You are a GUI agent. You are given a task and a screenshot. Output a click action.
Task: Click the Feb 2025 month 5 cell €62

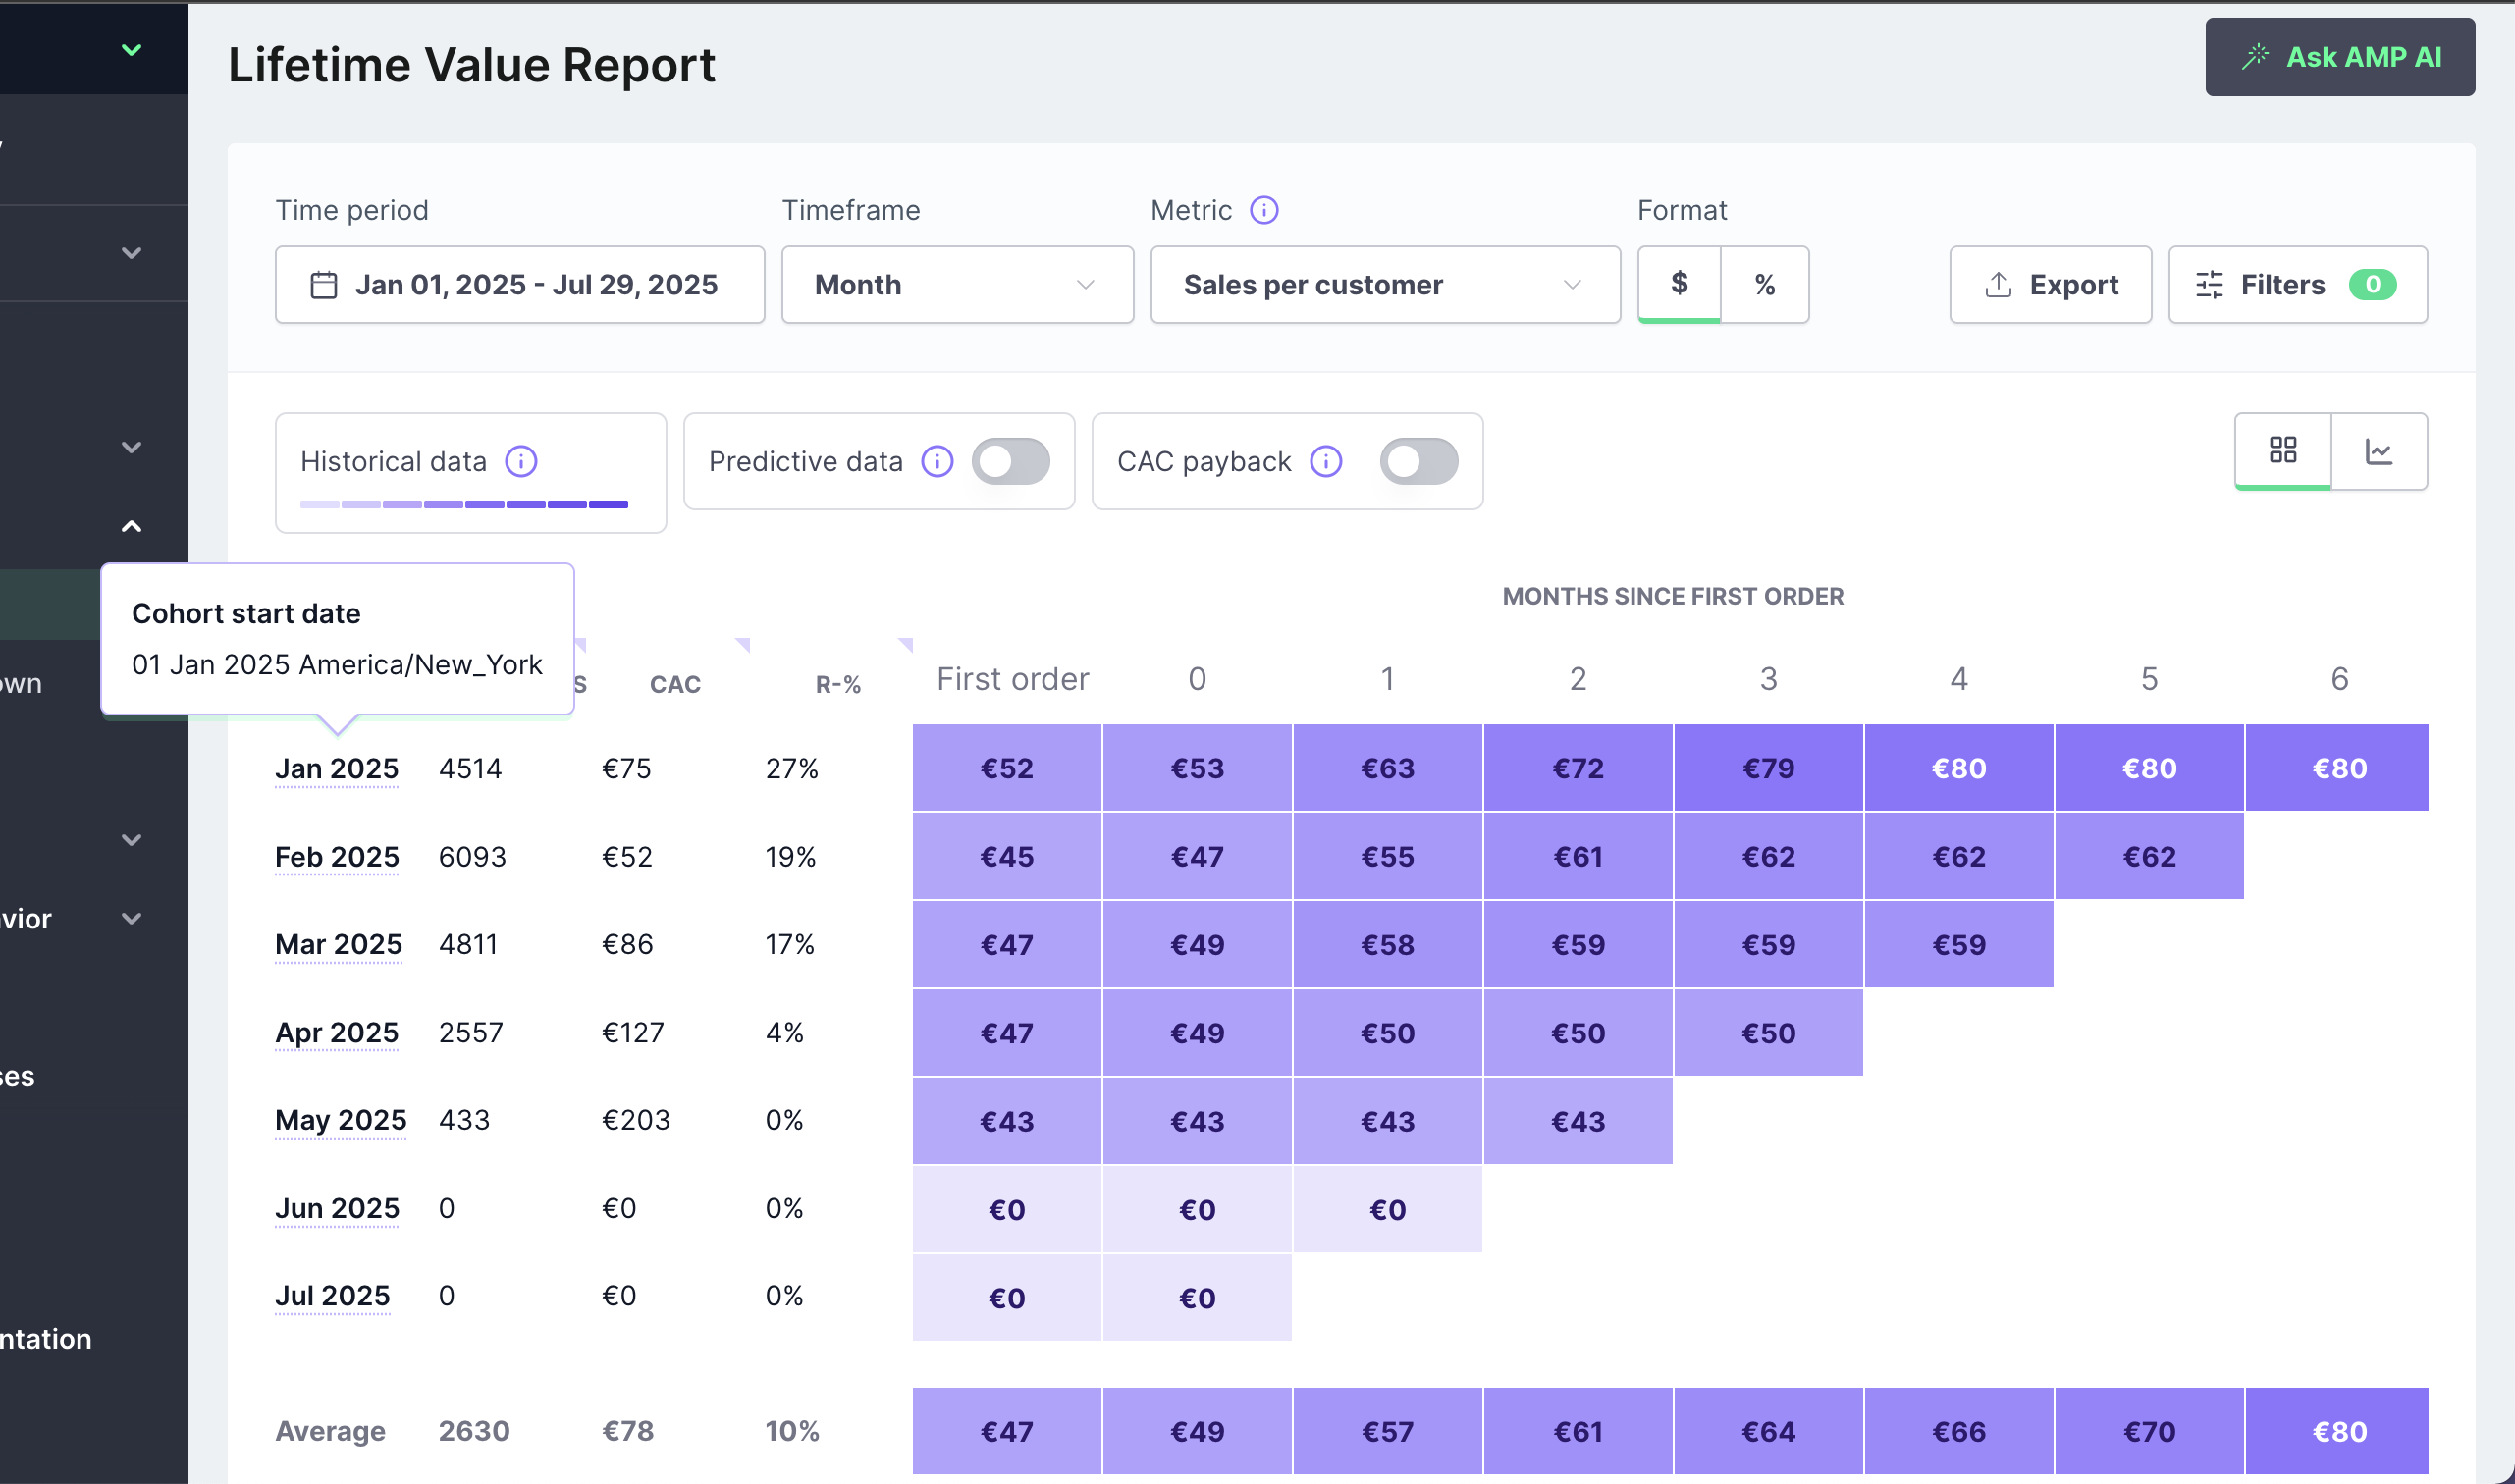click(2149, 857)
